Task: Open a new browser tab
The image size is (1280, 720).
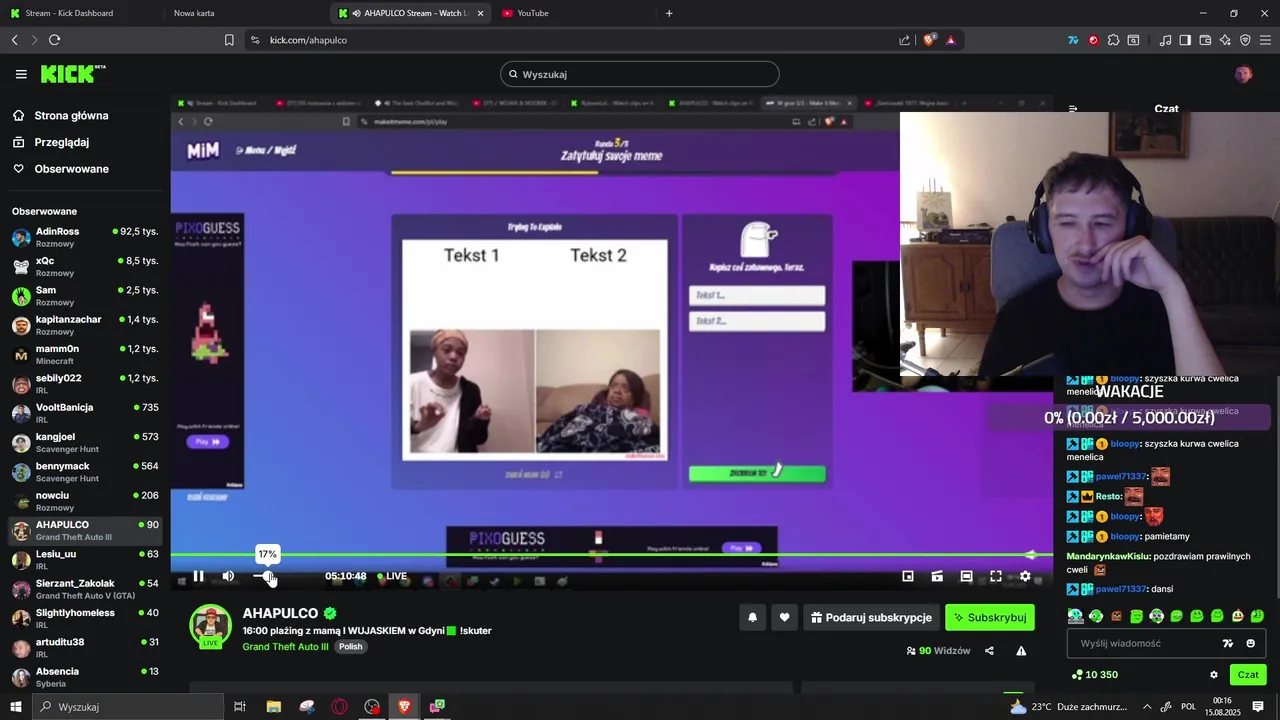Action: pyautogui.click(x=669, y=13)
